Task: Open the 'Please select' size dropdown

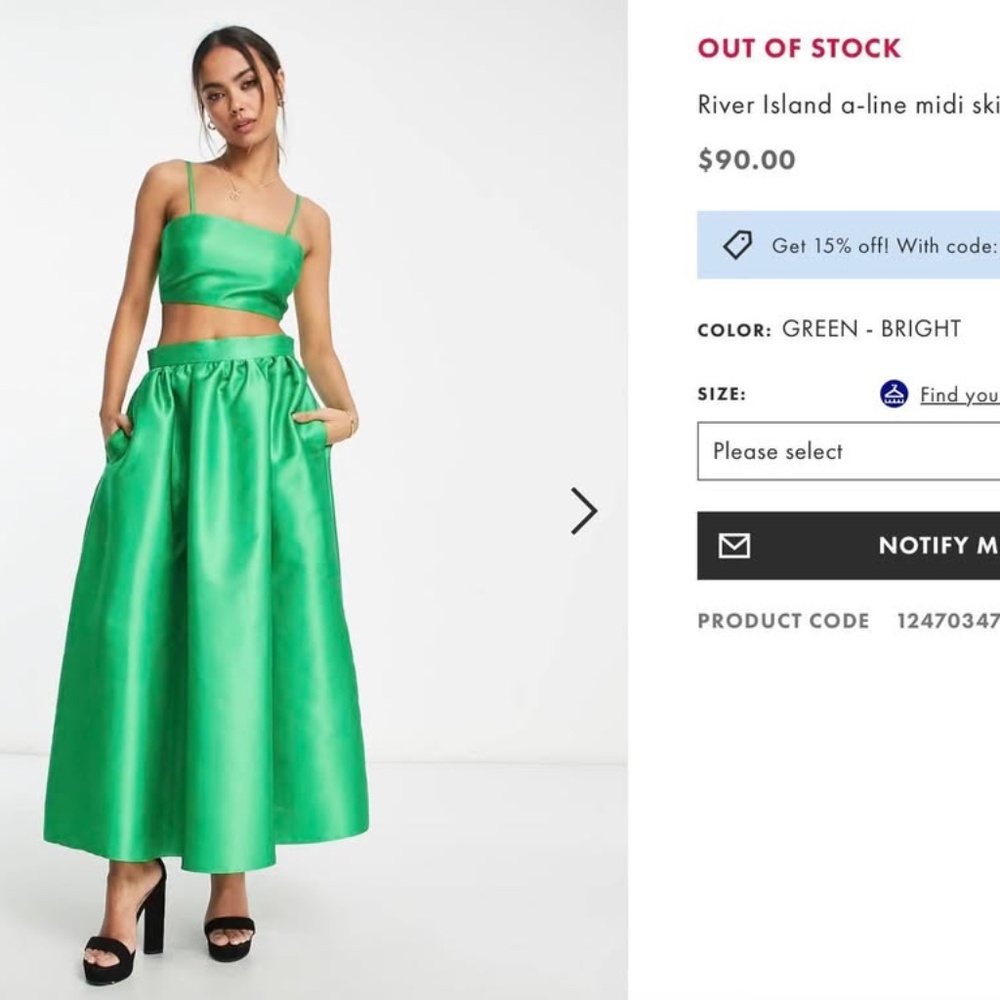Action: click(850, 451)
